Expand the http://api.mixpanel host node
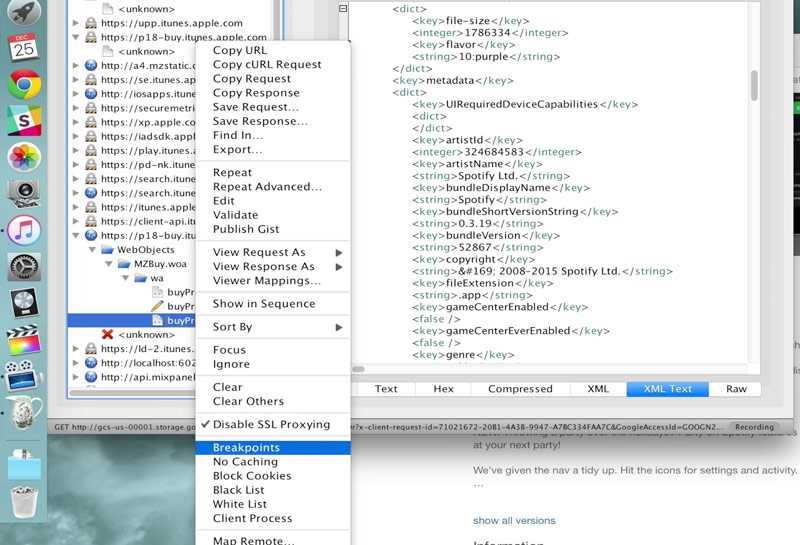The height and width of the screenshot is (545, 800). click(x=76, y=377)
